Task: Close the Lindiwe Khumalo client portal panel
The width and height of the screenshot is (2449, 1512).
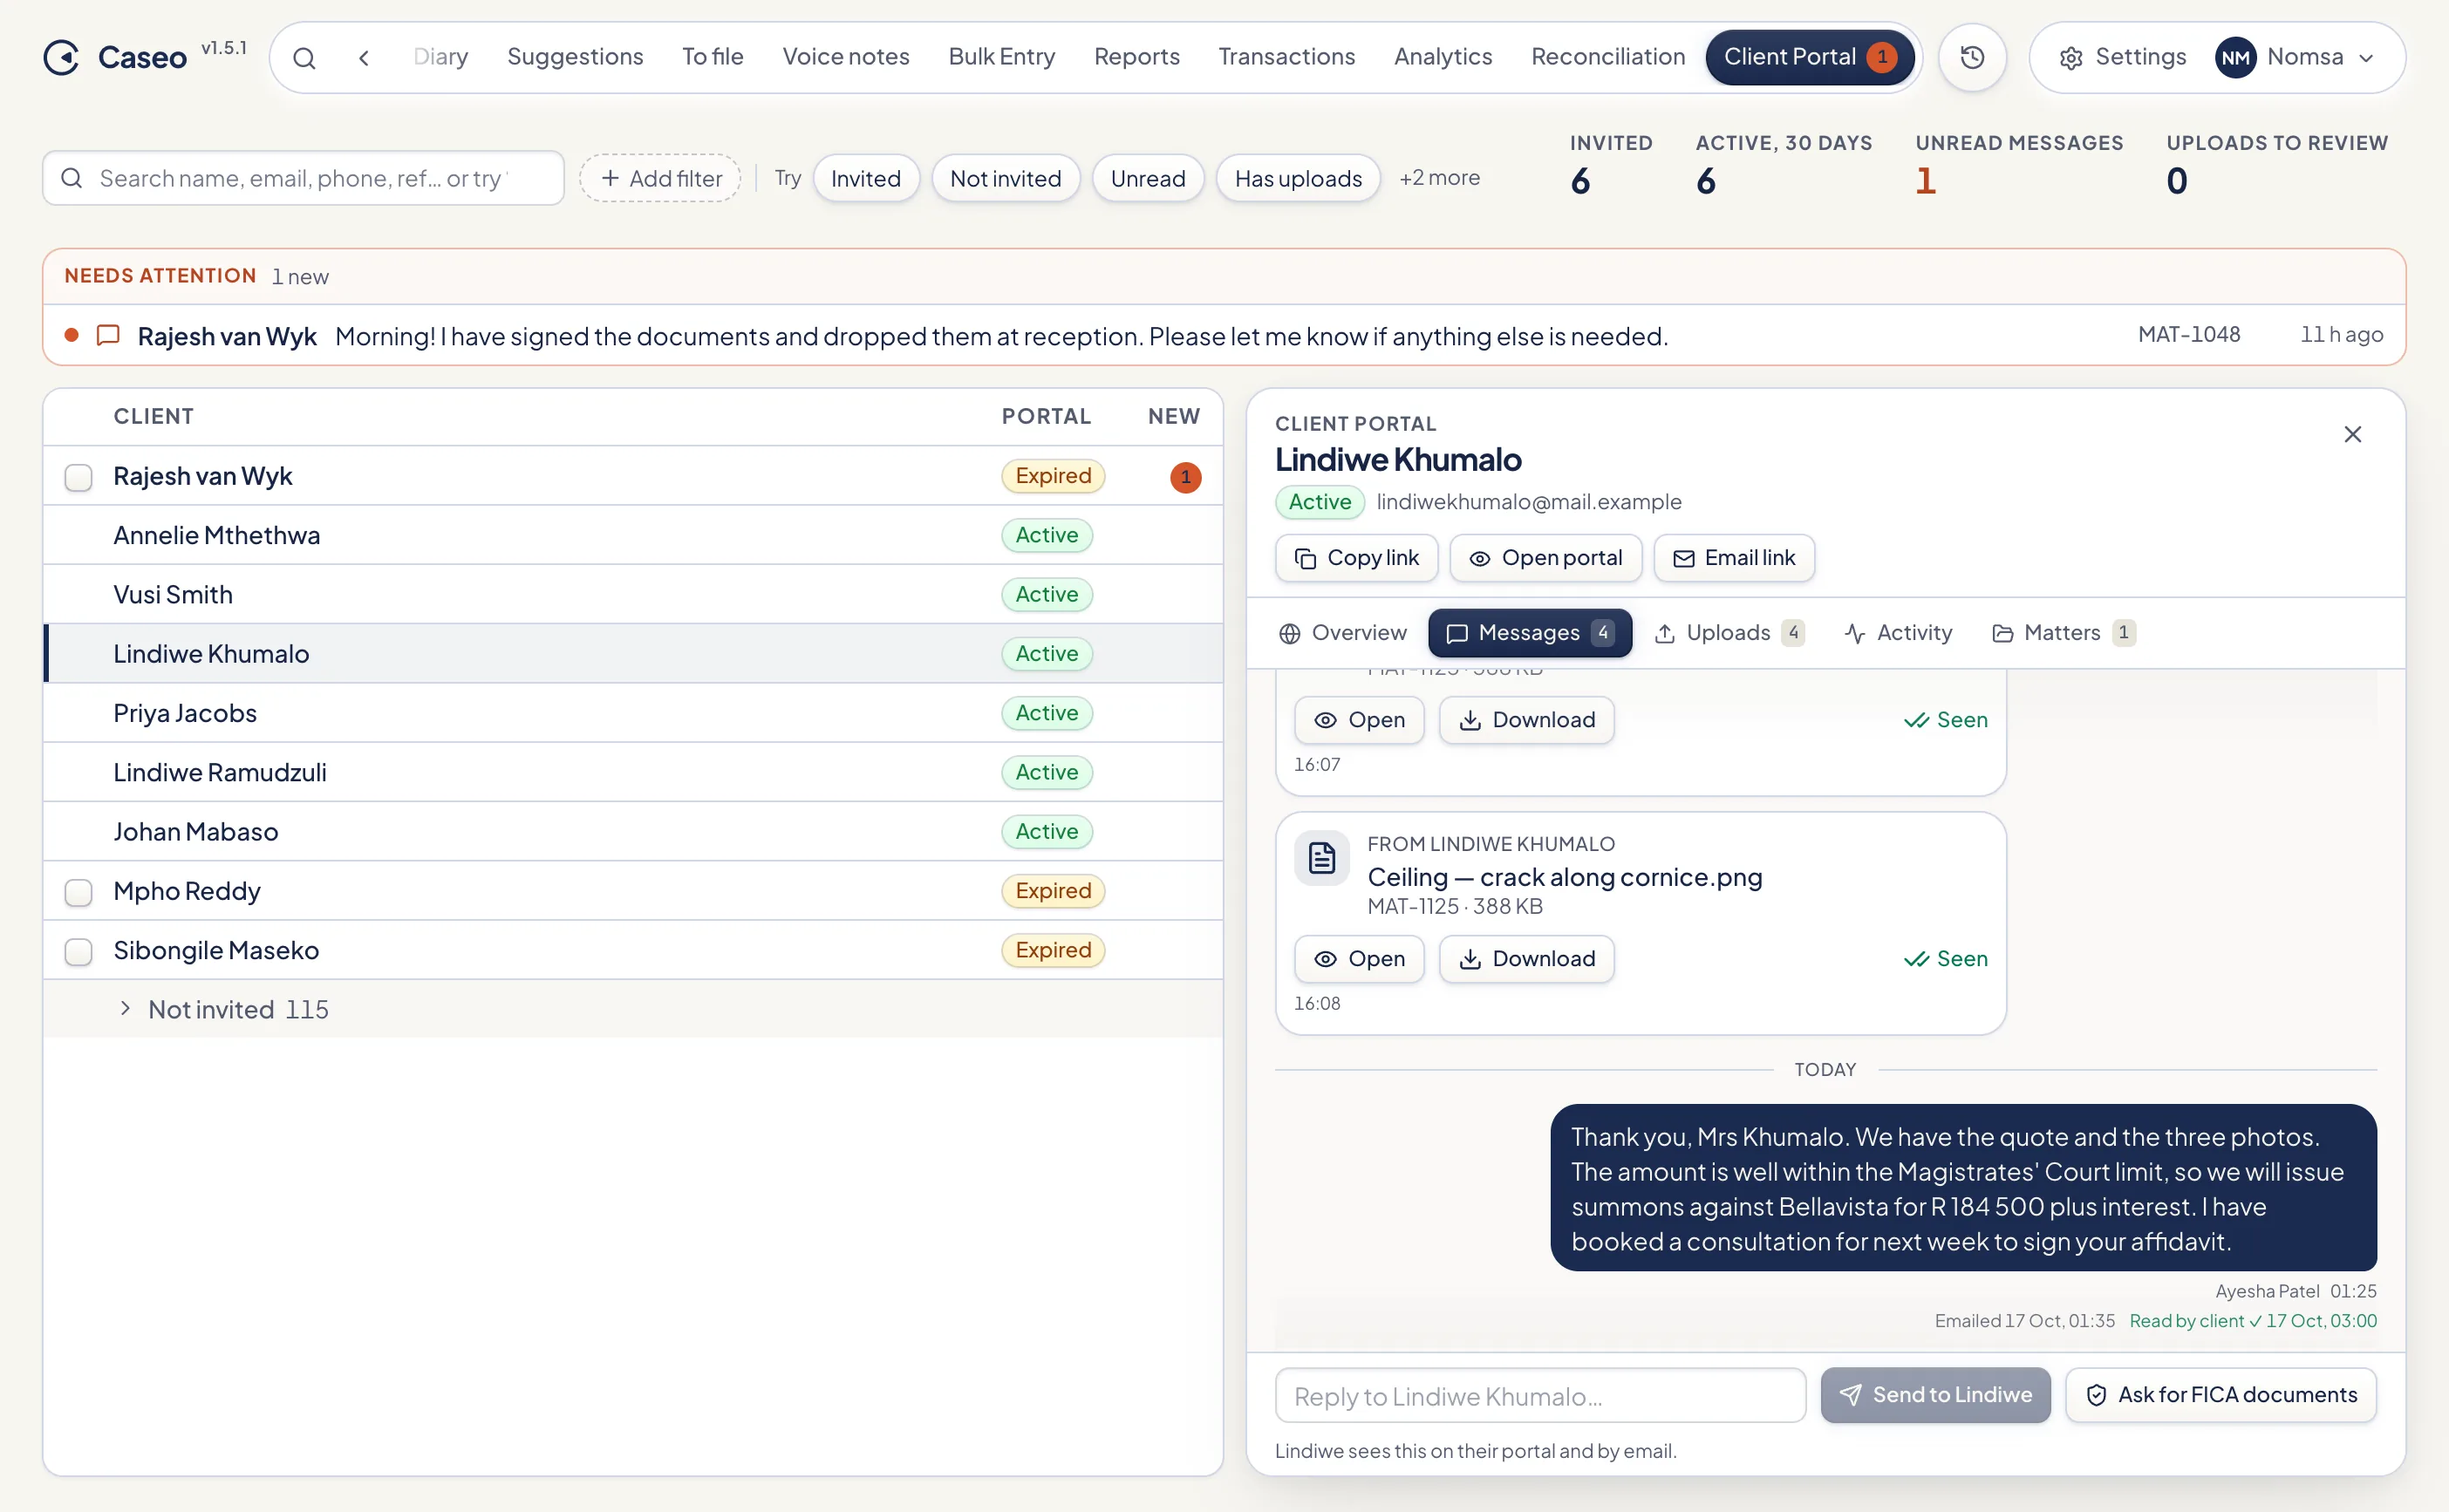Action: 2352,434
